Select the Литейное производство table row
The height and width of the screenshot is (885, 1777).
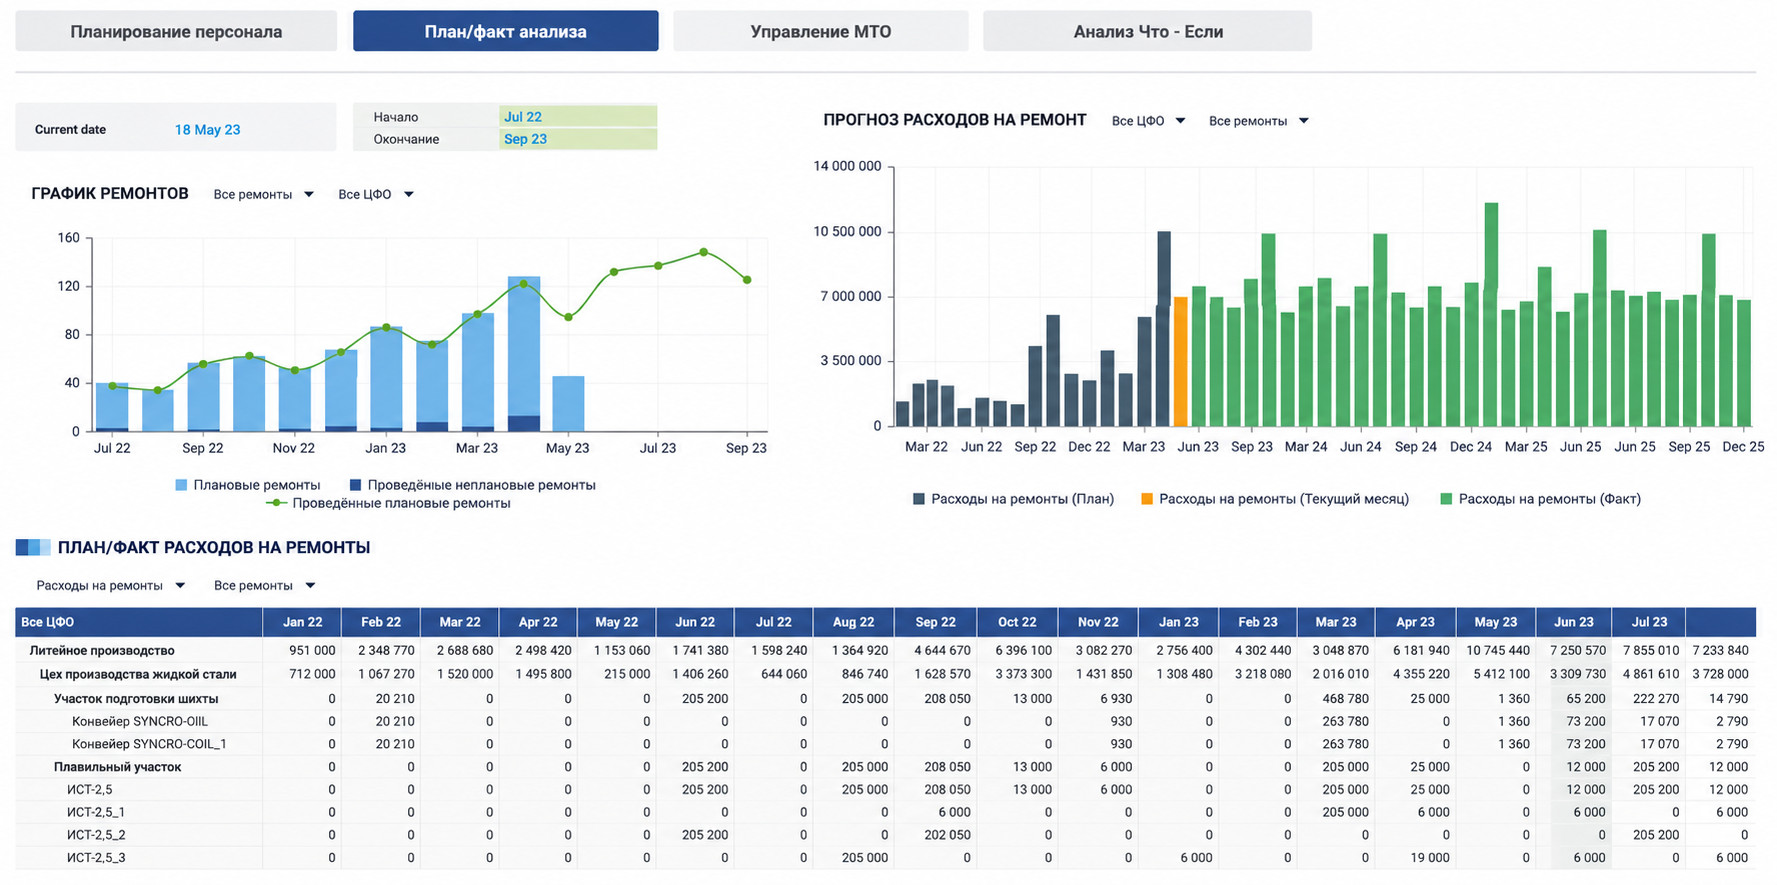tap(885, 650)
